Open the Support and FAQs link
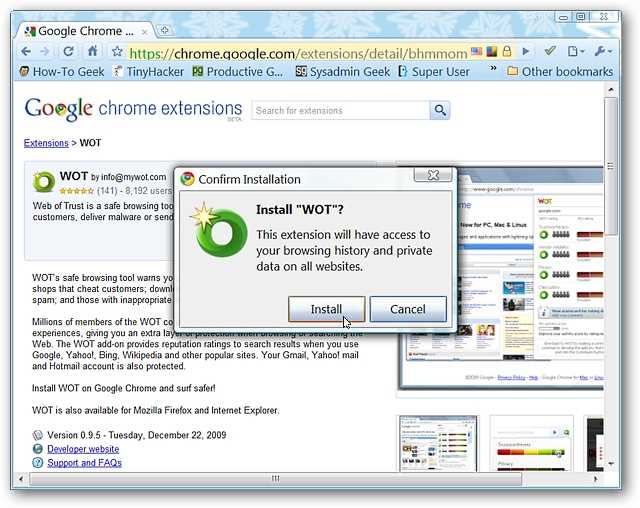 click(84, 463)
